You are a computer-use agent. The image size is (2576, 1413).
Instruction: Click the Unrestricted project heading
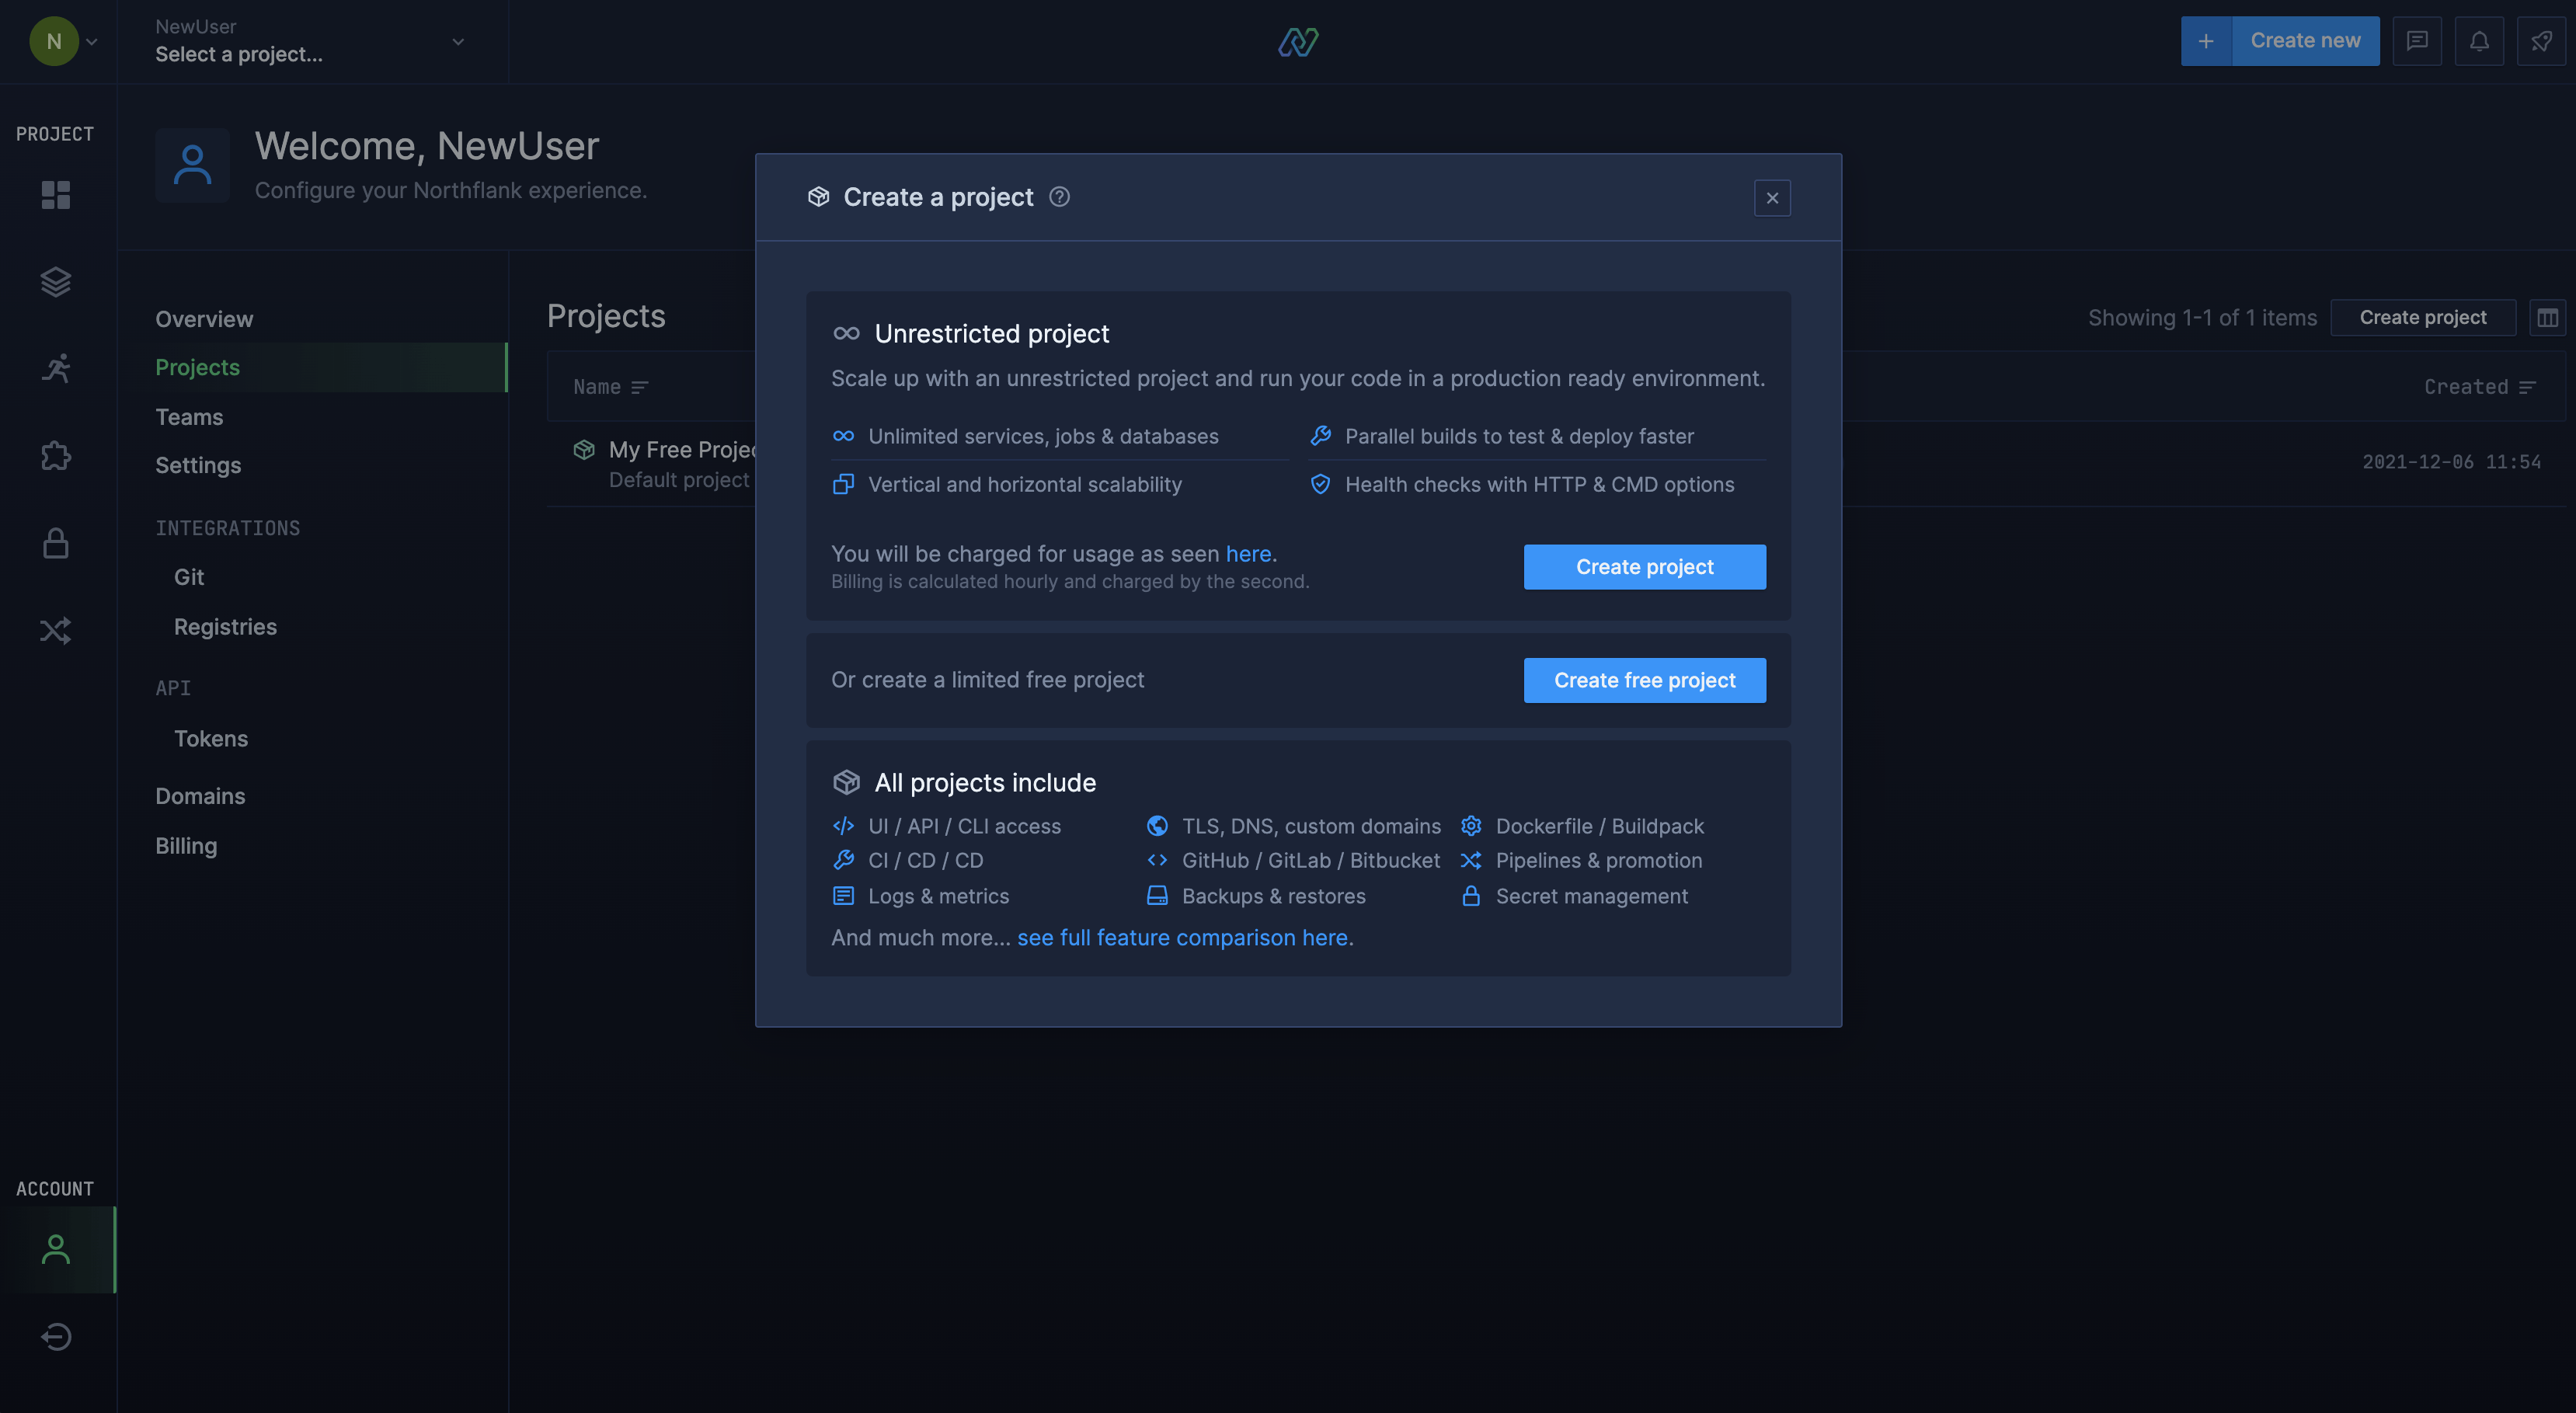pos(991,334)
